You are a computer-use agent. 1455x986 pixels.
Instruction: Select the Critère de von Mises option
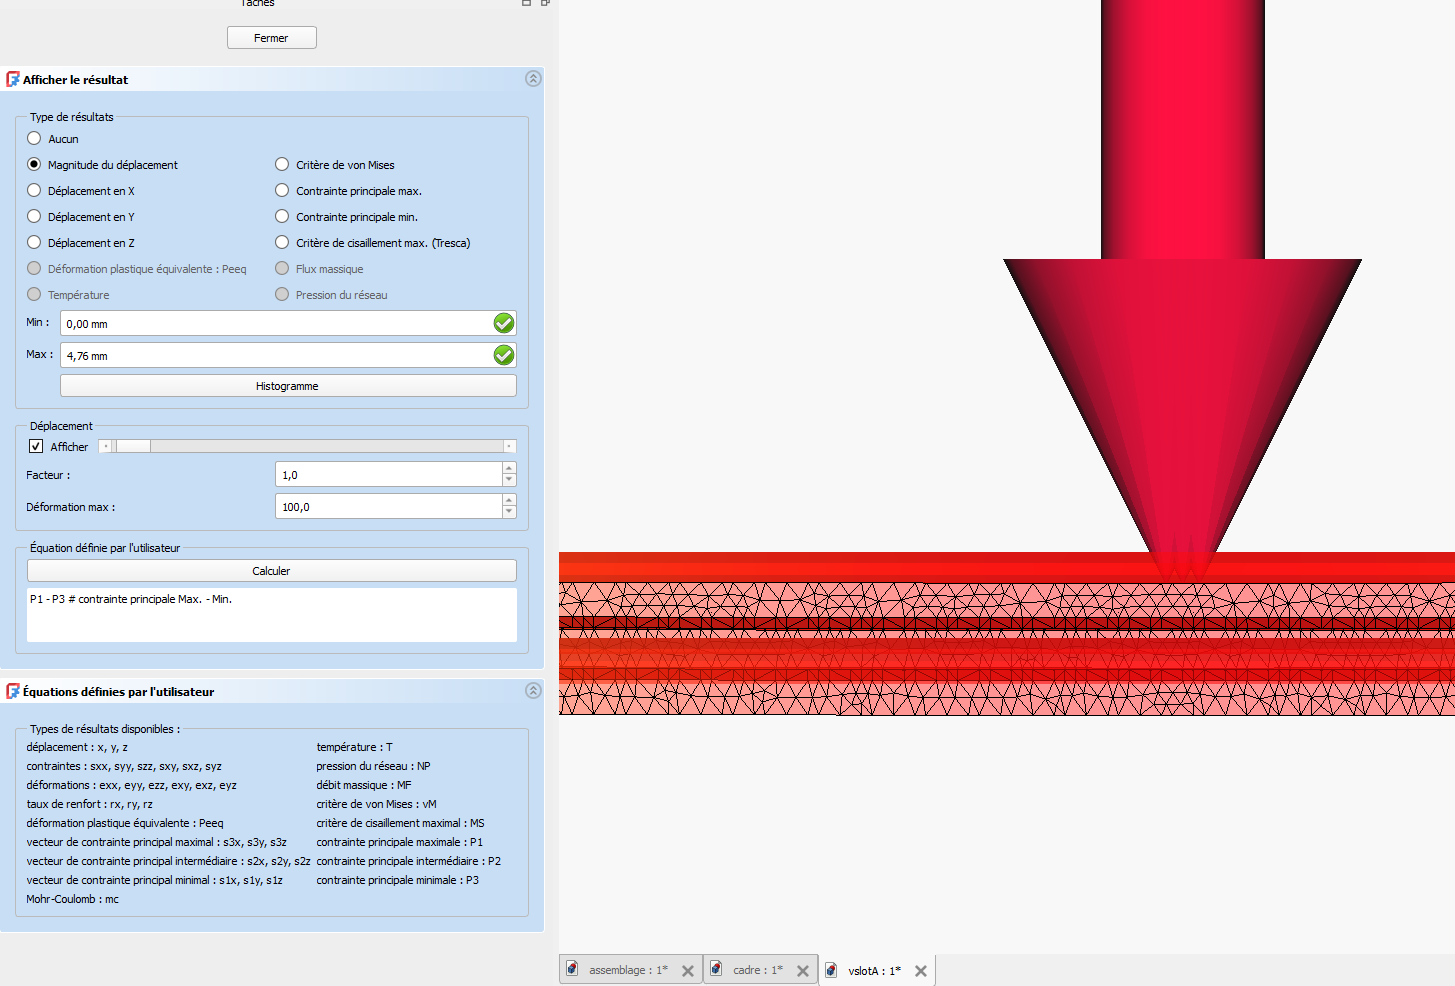282,165
